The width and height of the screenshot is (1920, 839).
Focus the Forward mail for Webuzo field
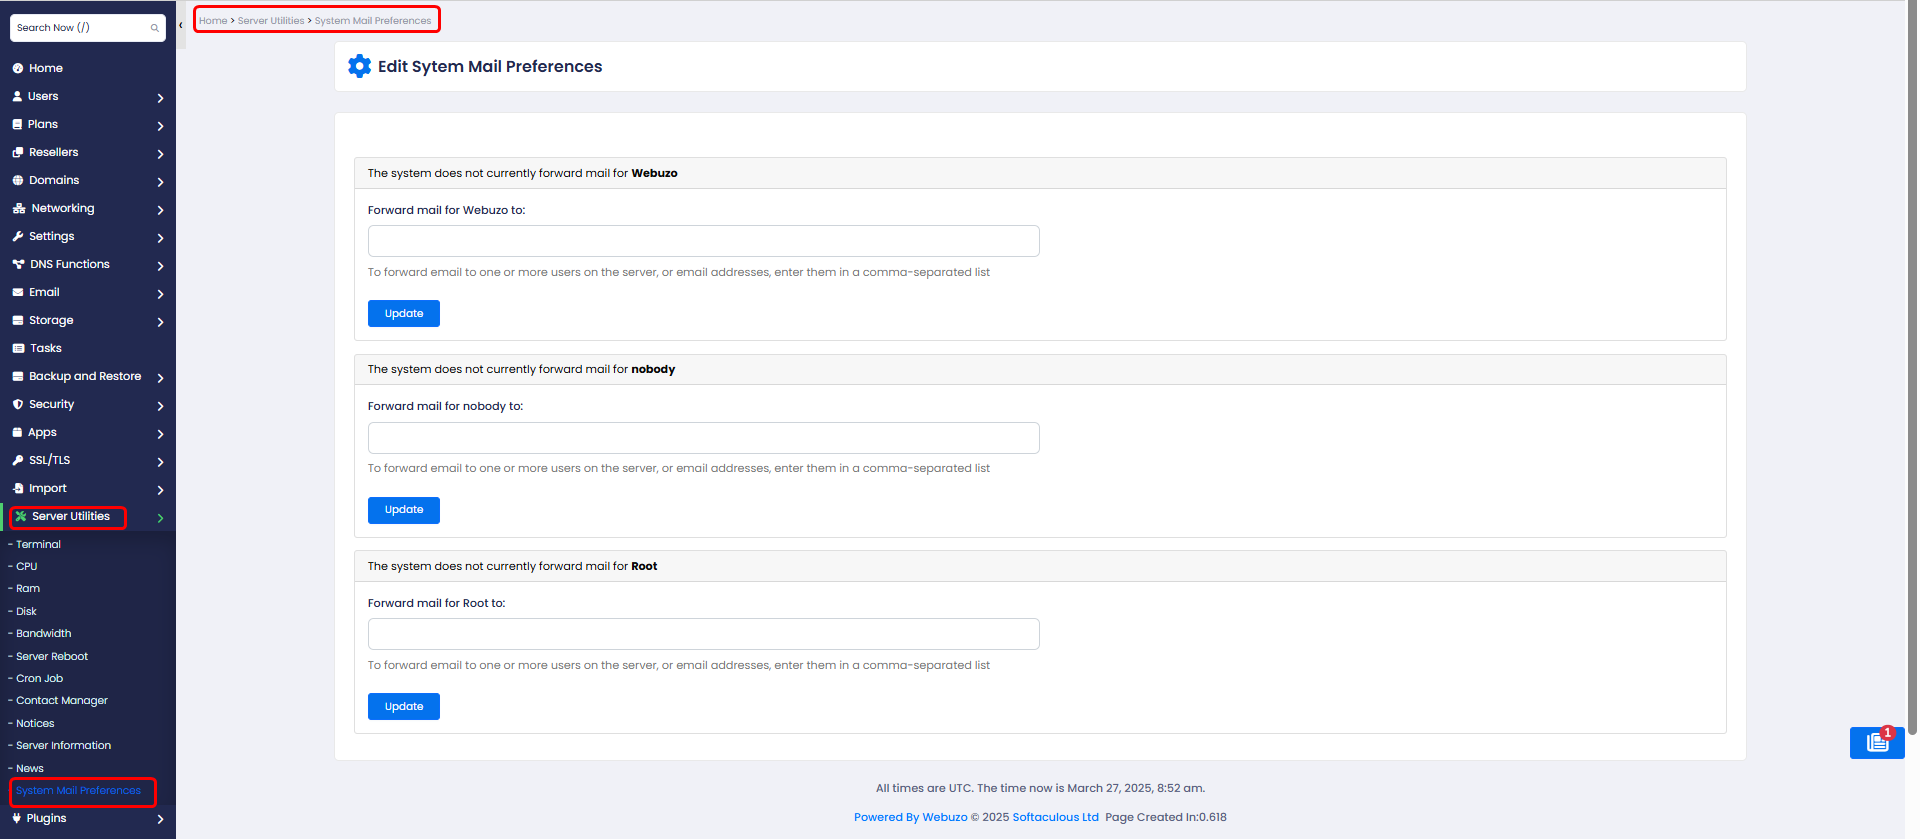click(x=704, y=241)
